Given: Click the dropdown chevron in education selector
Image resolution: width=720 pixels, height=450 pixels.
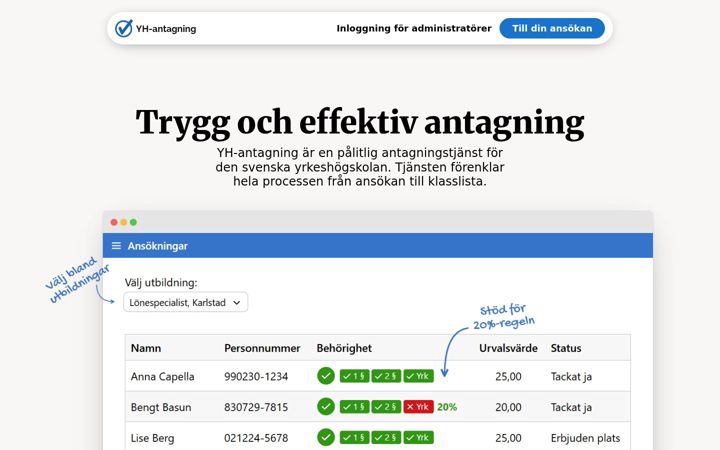Looking at the screenshot, I should 236,303.
